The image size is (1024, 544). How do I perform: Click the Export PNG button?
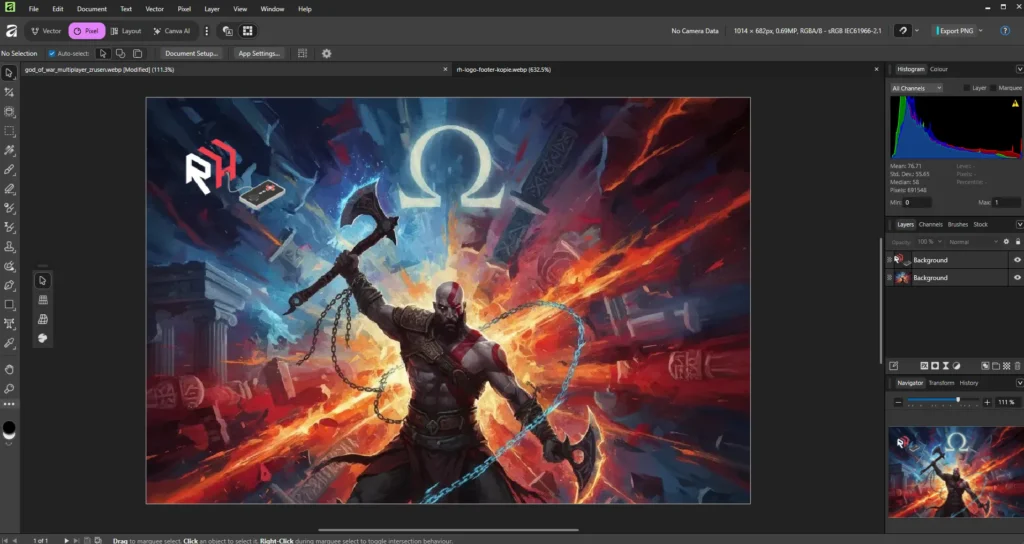tap(955, 31)
